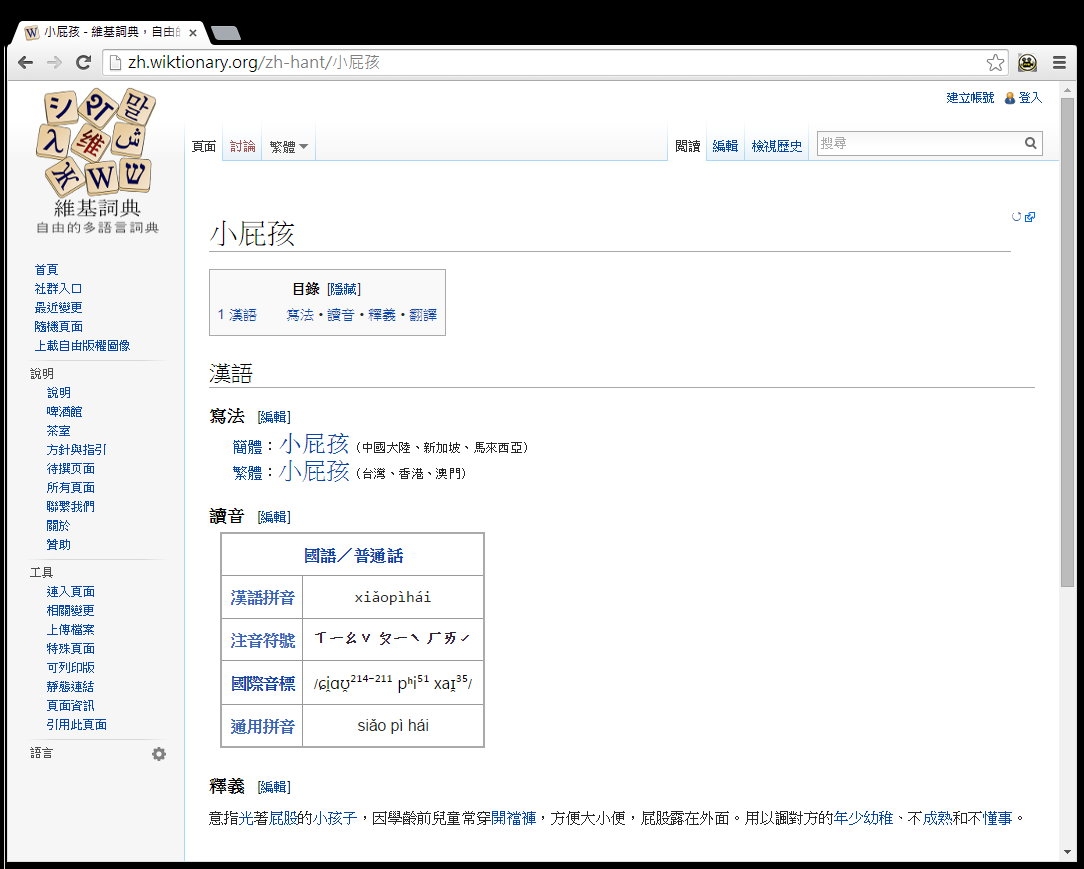Jump to 1 漢語 in contents
Image resolution: width=1084 pixels, height=869 pixels.
click(x=237, y=315)
